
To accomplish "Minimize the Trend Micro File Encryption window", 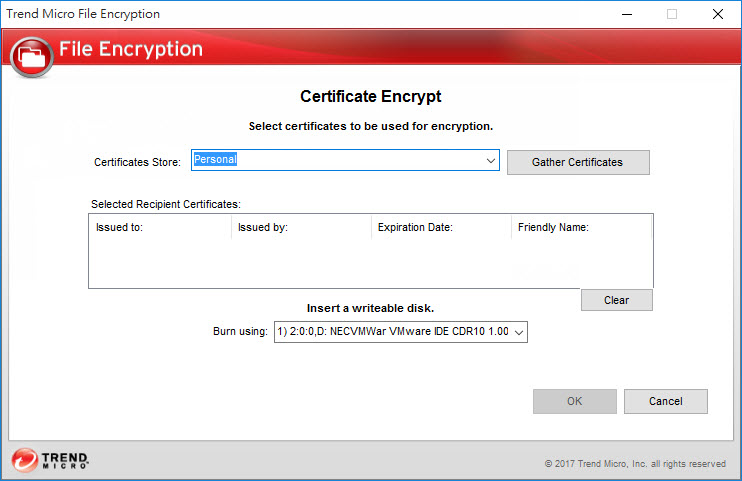I will pos(626,14).
